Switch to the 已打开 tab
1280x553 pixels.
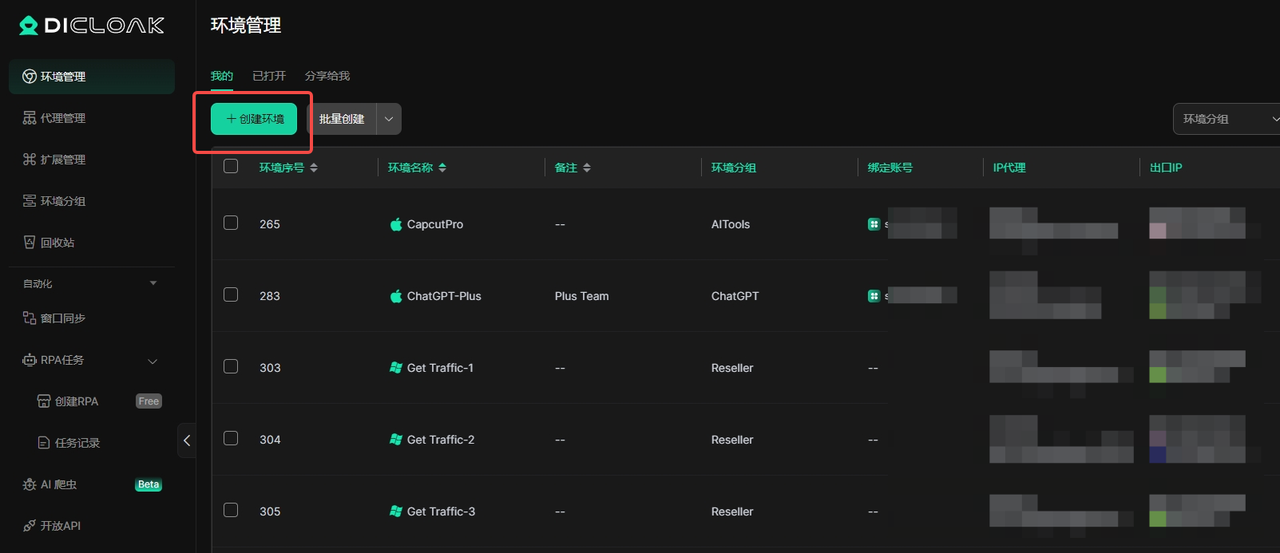pyautogui.click(x=269, y=76)
